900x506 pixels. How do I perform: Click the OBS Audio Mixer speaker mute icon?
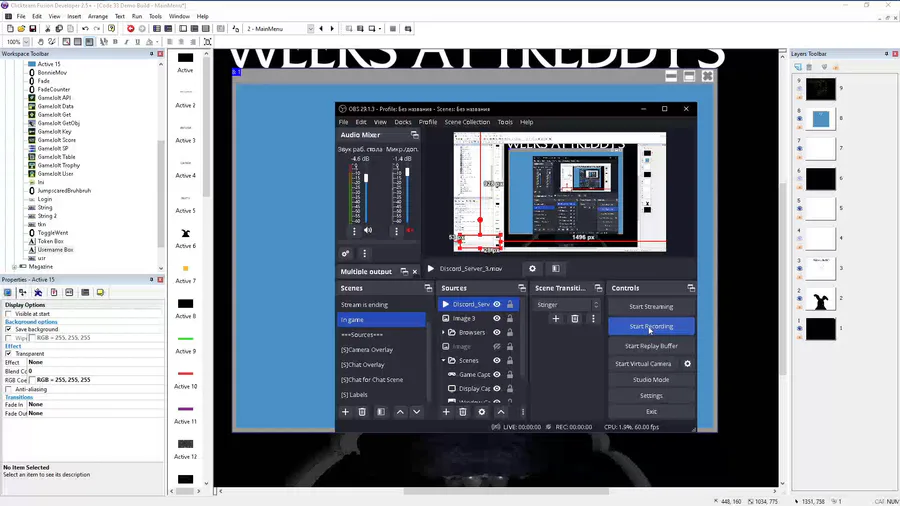coord(368,231)
